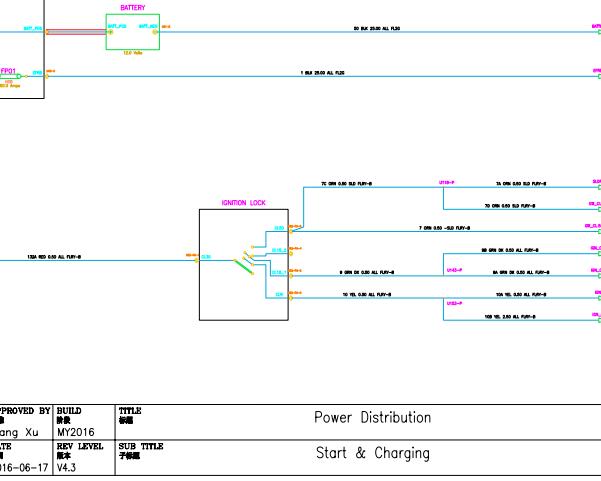Select the Start & Charging subtitle text
The height and width of the screenshot is (481, 601).
[373, 453]
